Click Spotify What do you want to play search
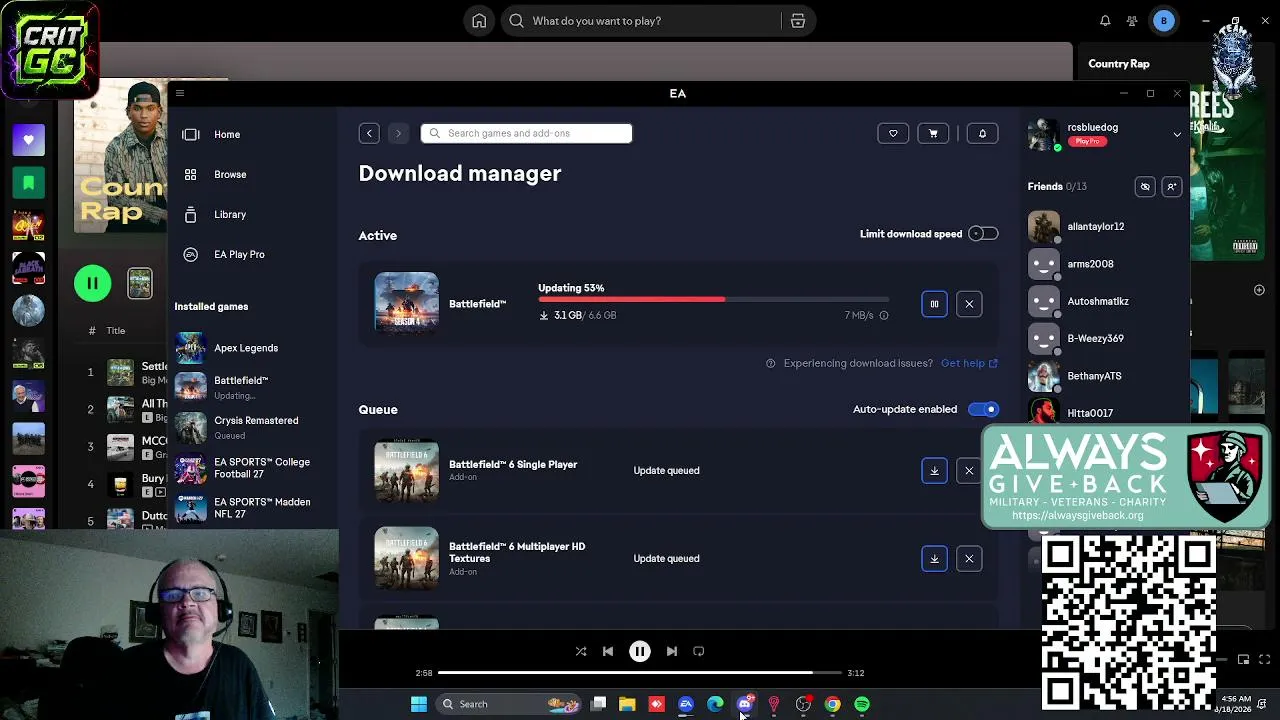Viewport: 1280px width, 720px height. coord(640,21)
